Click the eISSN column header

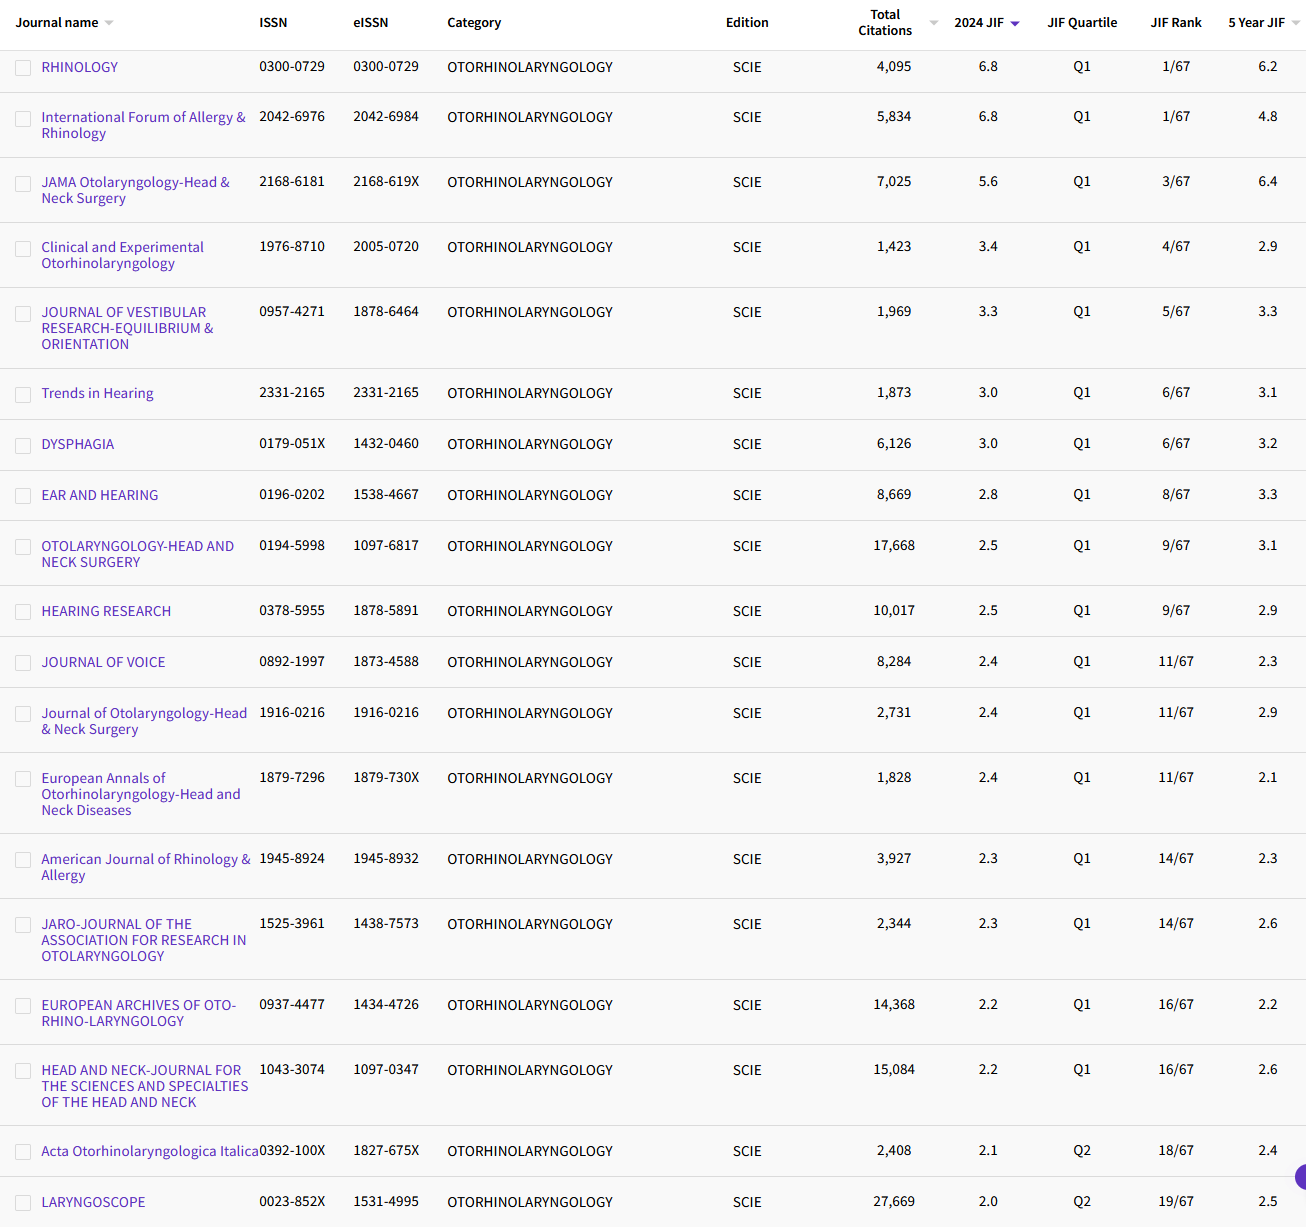tap(370, 23)
